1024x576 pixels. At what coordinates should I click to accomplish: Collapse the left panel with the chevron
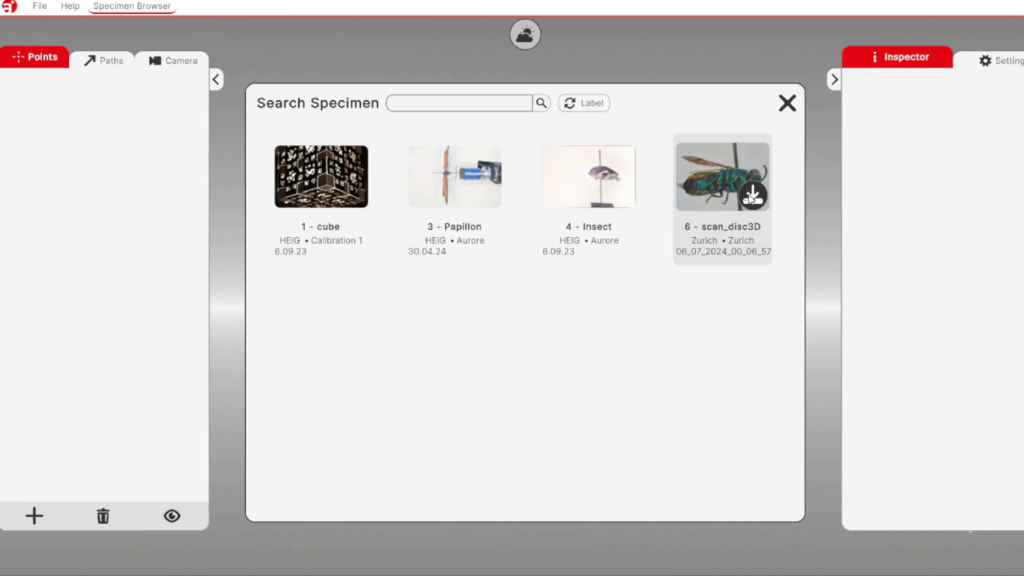(216, 80)
